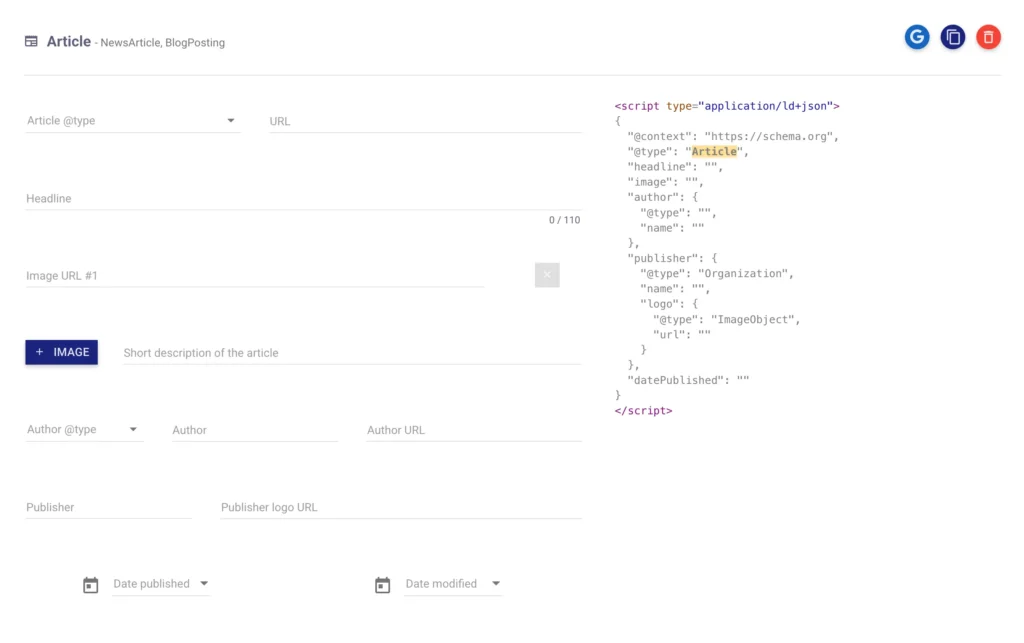This screenshot has height=643, width=1024.
Task: Open the Date modified calendar icon
Action: [383, 585]
